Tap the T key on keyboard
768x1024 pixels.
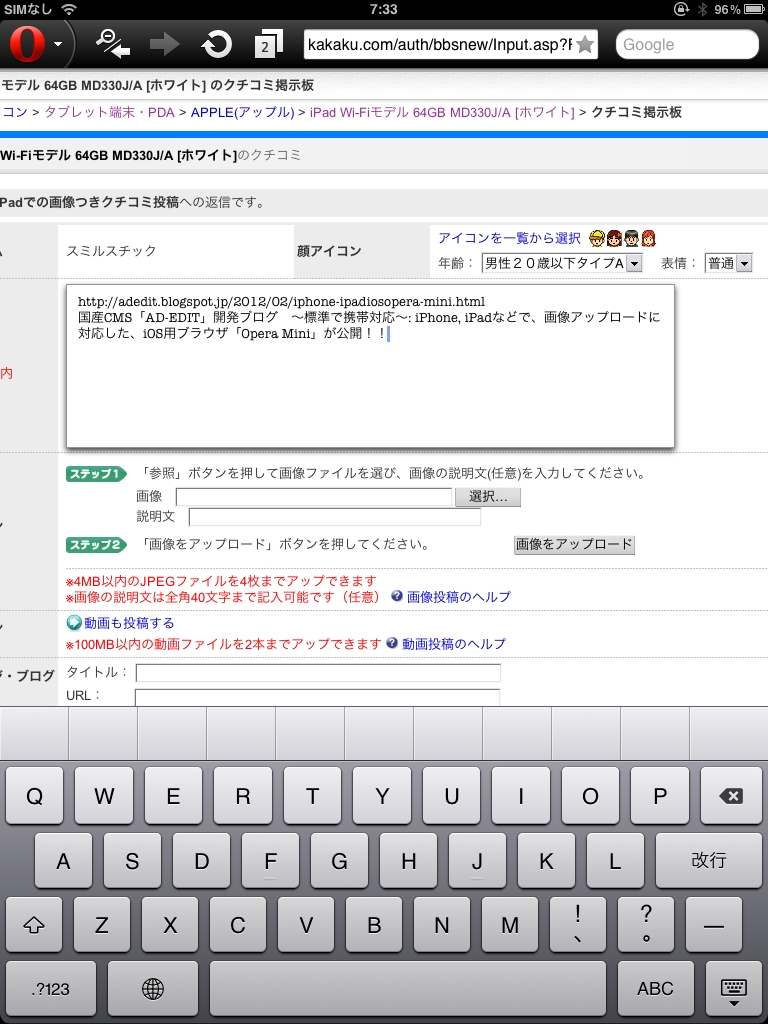312,795
